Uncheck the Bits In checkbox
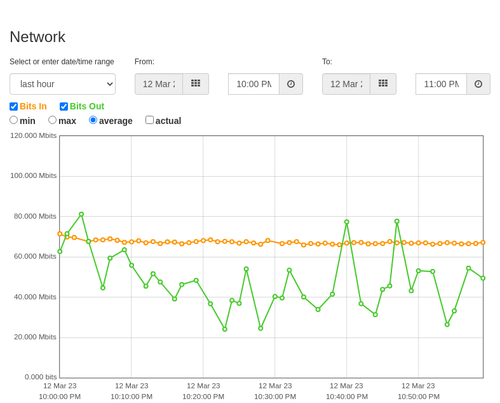The width and height of the screenshot is (500, 403). 14,106
